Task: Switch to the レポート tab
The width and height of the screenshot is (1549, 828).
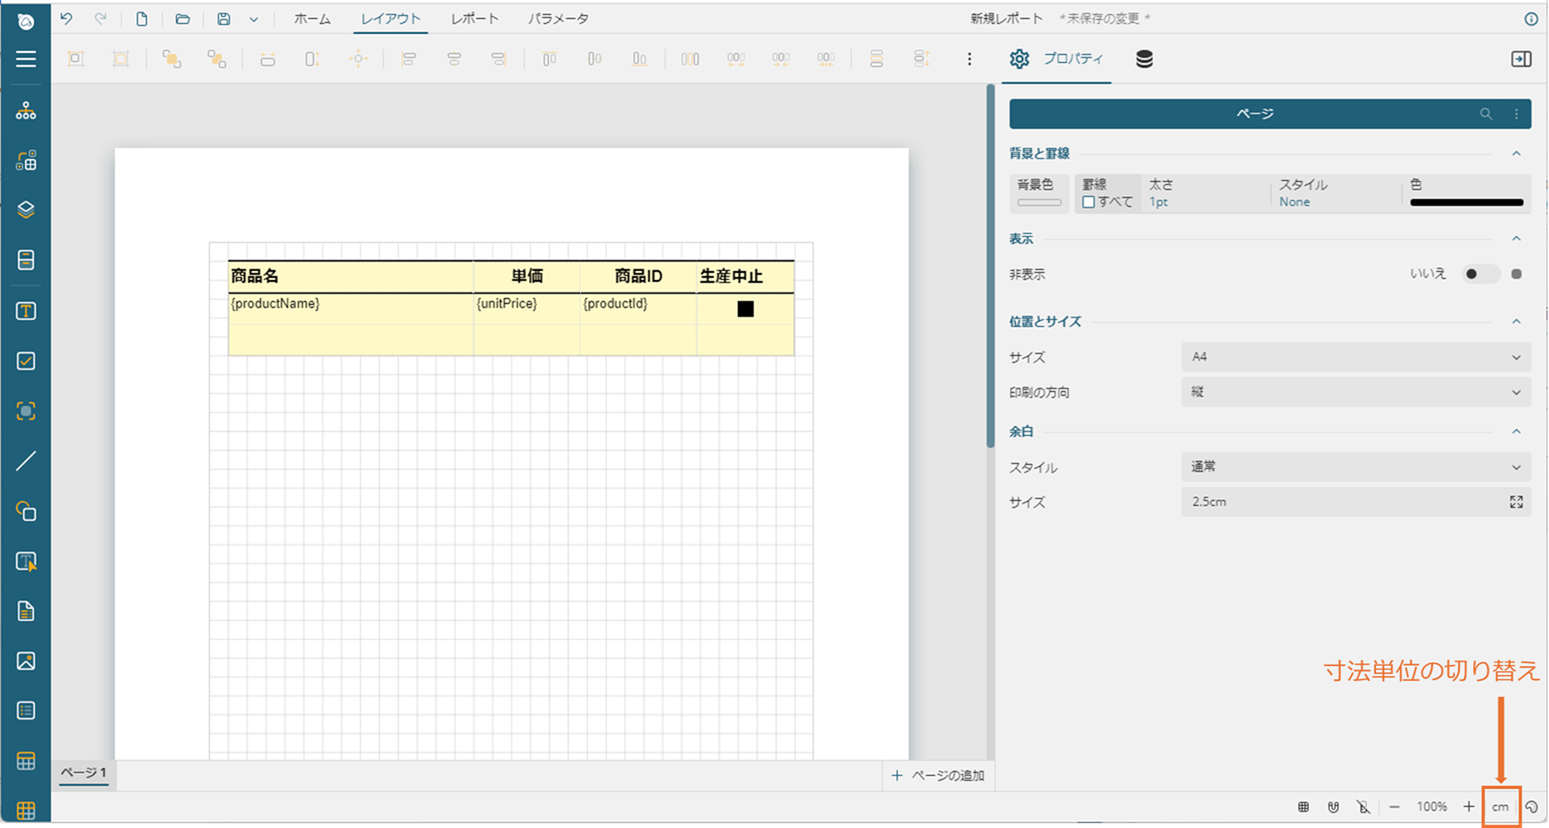Action: (474, 19)
